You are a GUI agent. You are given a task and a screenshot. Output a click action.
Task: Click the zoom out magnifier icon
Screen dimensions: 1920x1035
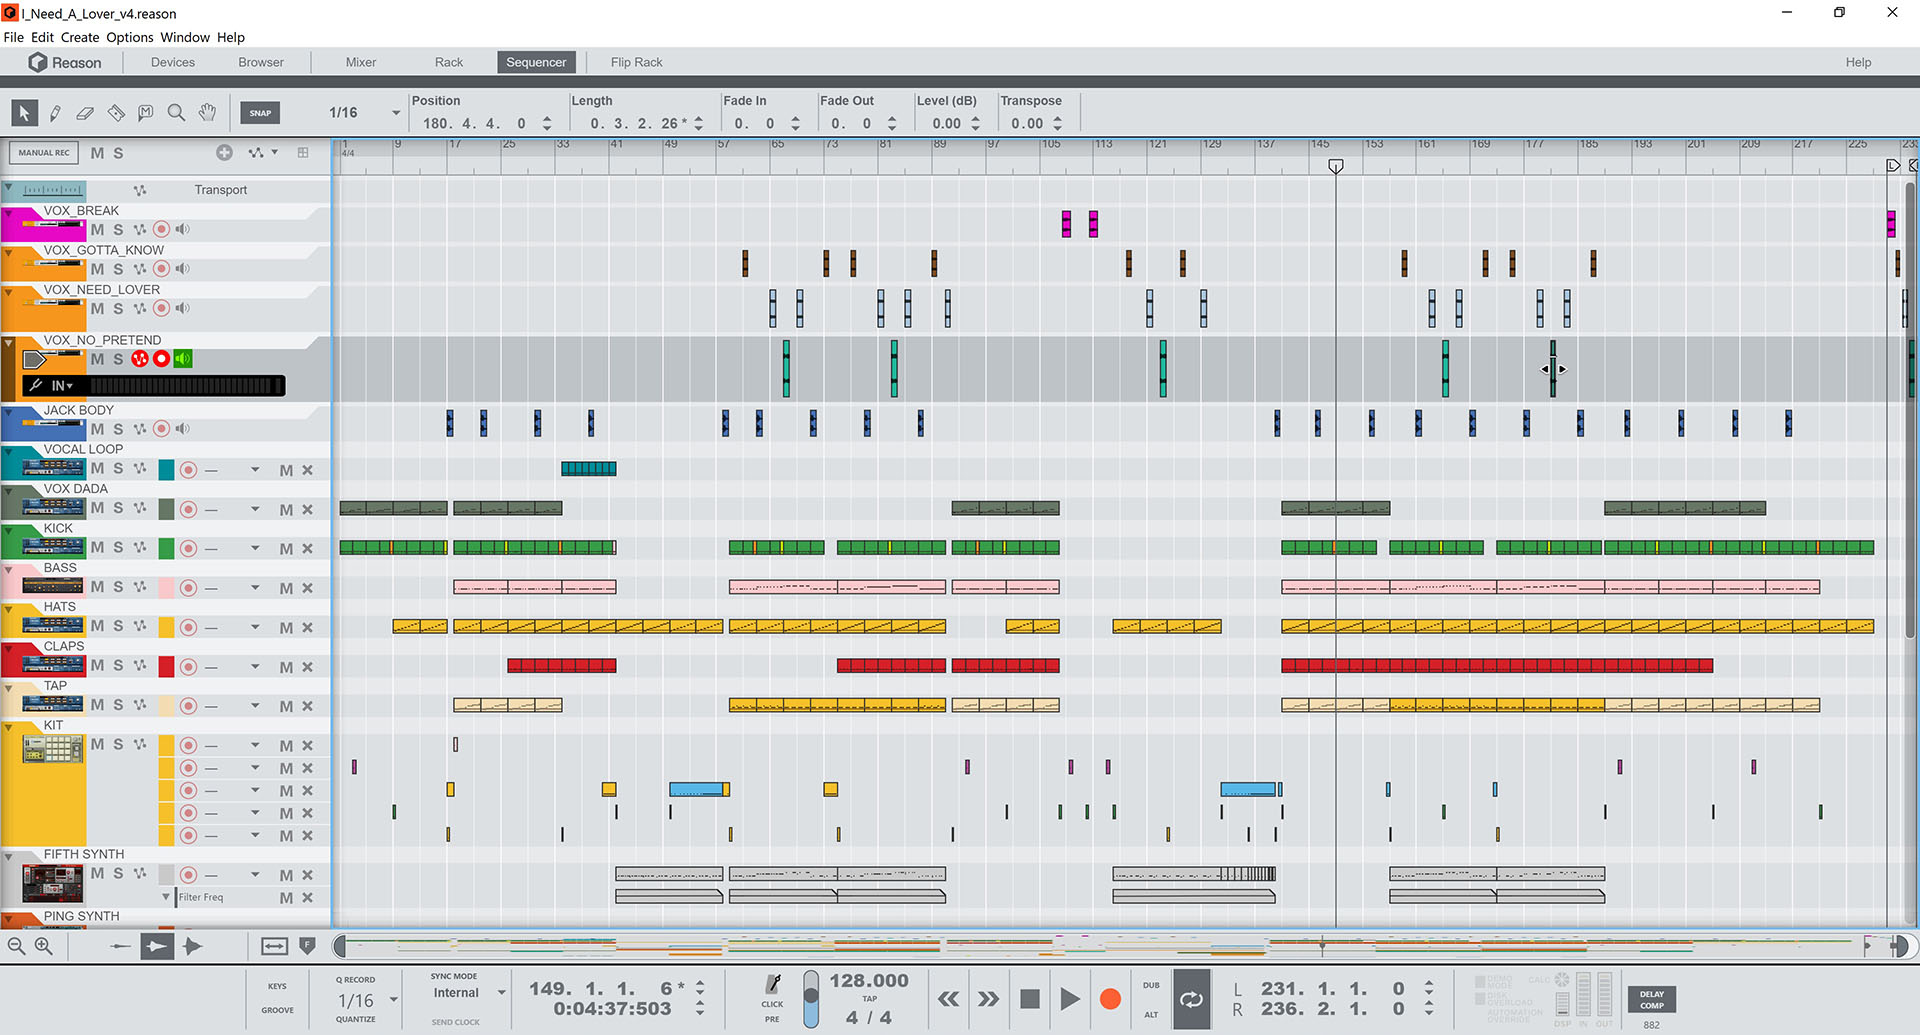(16, 946)
